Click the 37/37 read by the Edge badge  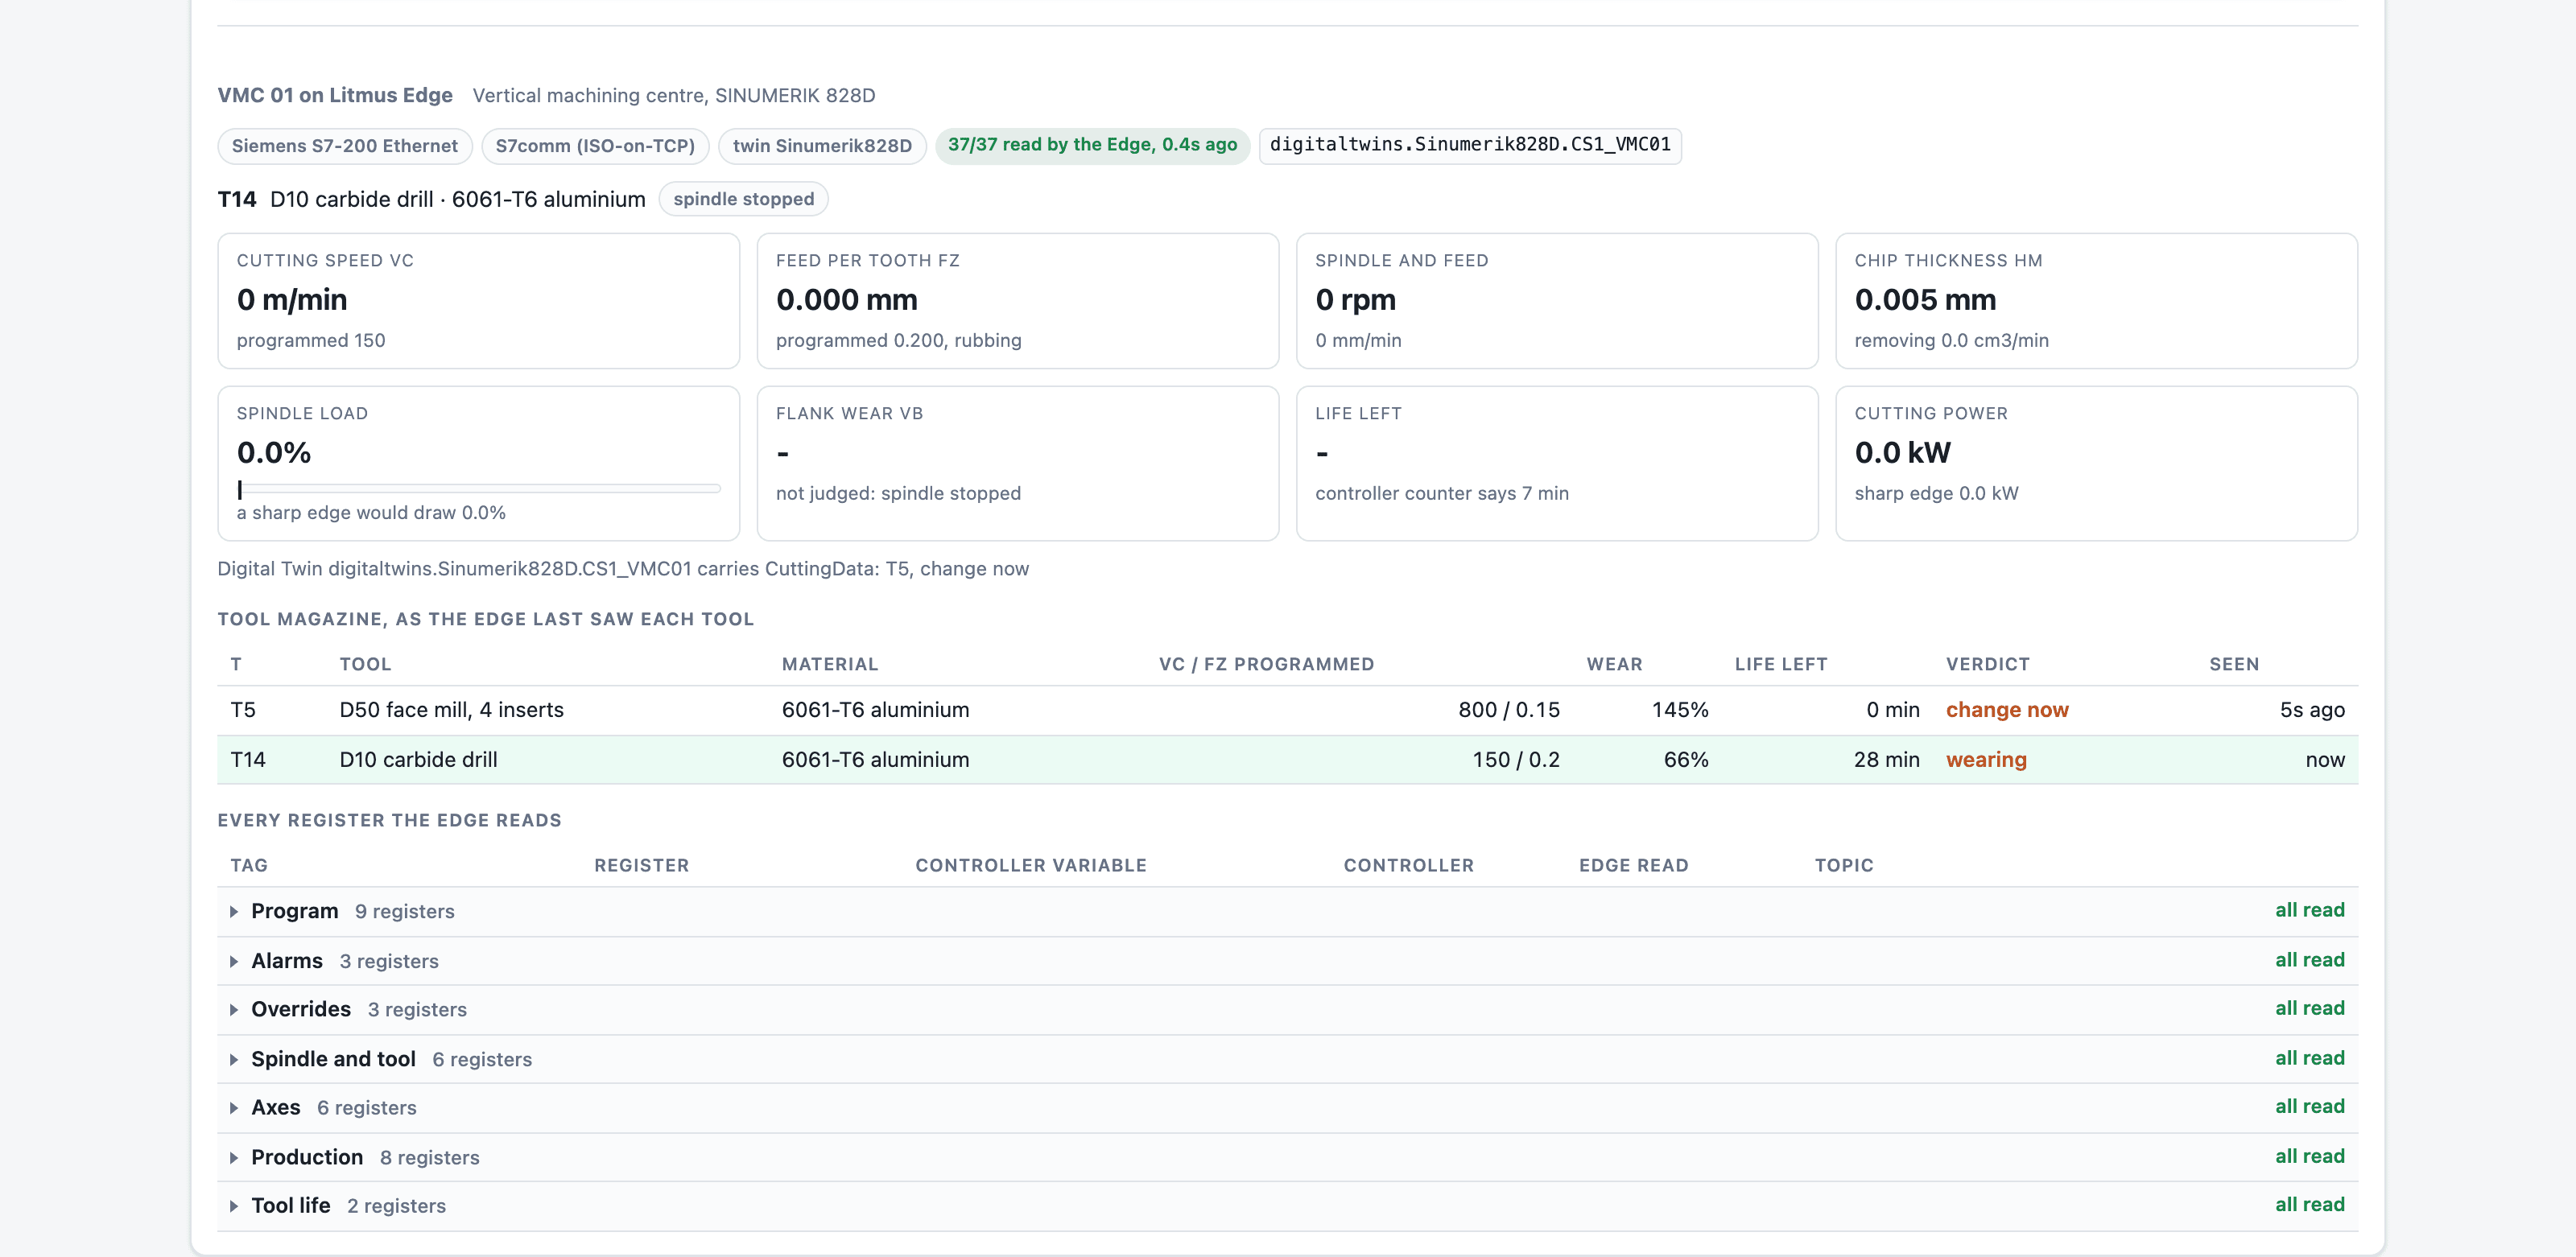tap(1092, 145)
